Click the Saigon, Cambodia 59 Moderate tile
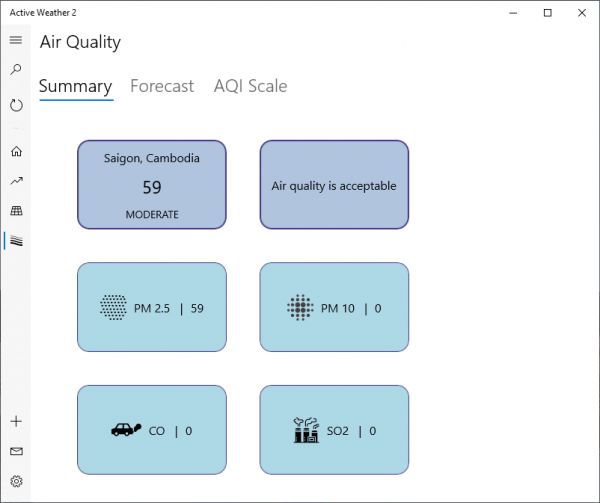Viewport: 600px width, 503px height. 152,185
